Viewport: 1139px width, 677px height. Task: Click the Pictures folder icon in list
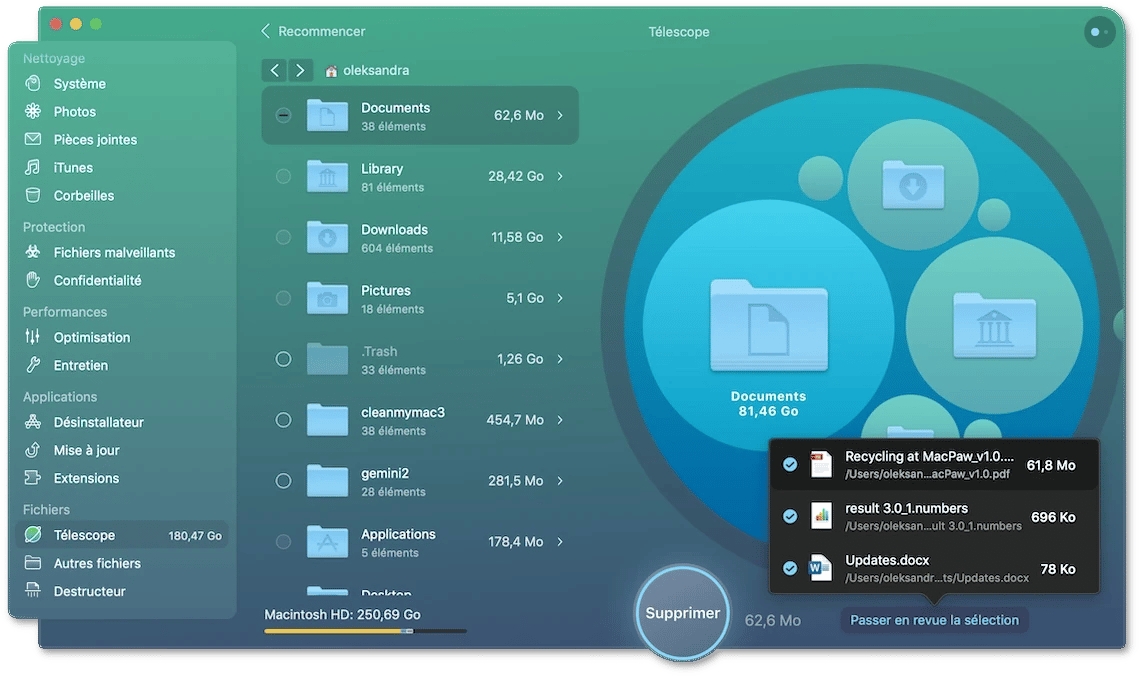(x=327, y=298)
